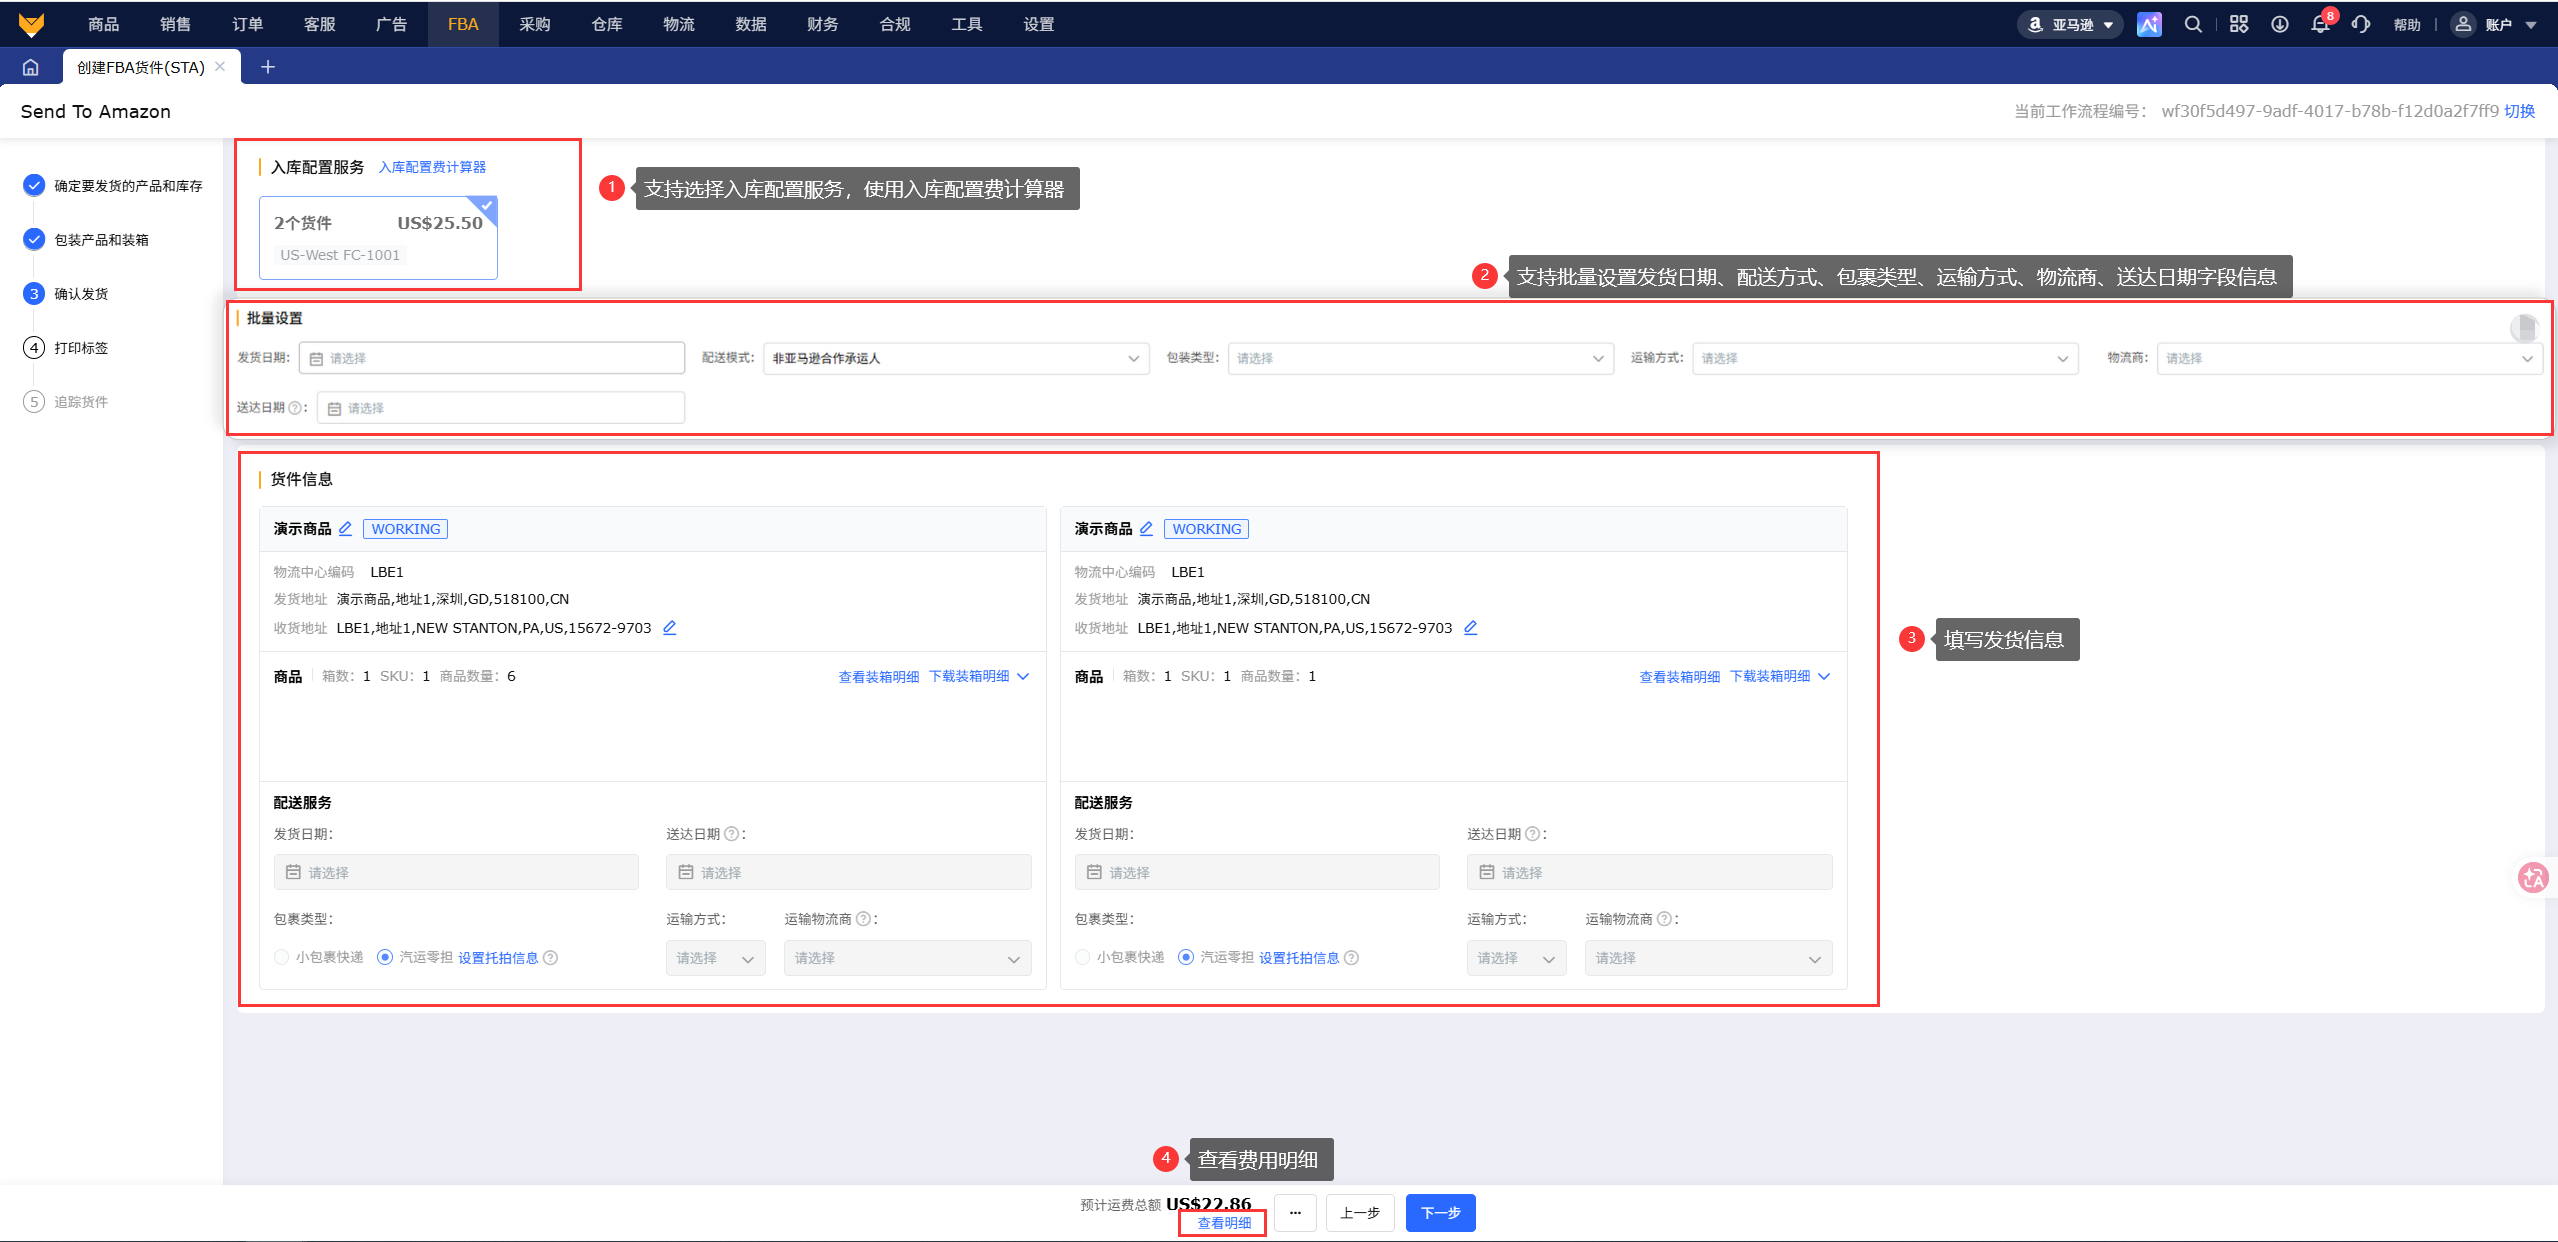Expand 下载装箱明细 in the quantity 6 card
Image resolution: width=2558 pixels, height=1242 pixels.
click(980, 677)
